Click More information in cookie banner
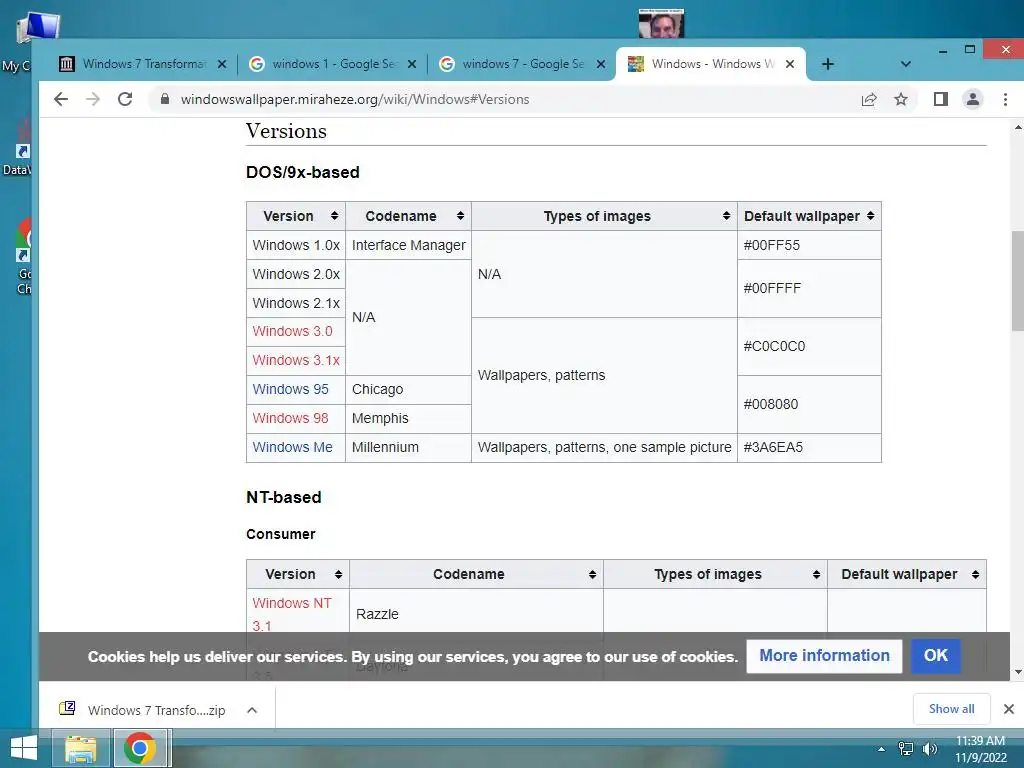Image resolution: width=1024 pixels, height=768 pixels. 824,656
